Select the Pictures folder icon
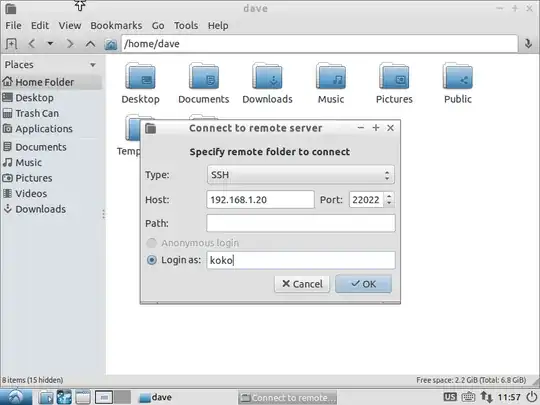Screen dimensions: 540x405 tap(394, 76)
